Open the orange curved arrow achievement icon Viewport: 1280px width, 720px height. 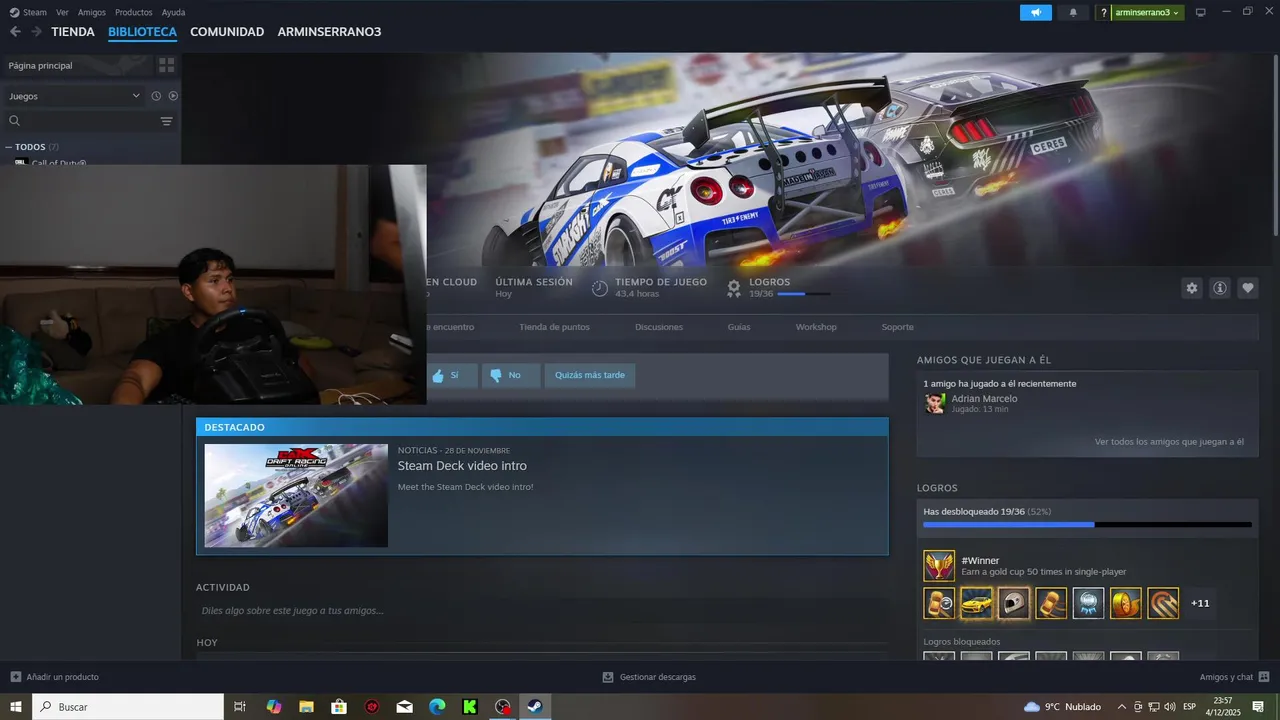pyautogui.click(x=1163, y=603)
